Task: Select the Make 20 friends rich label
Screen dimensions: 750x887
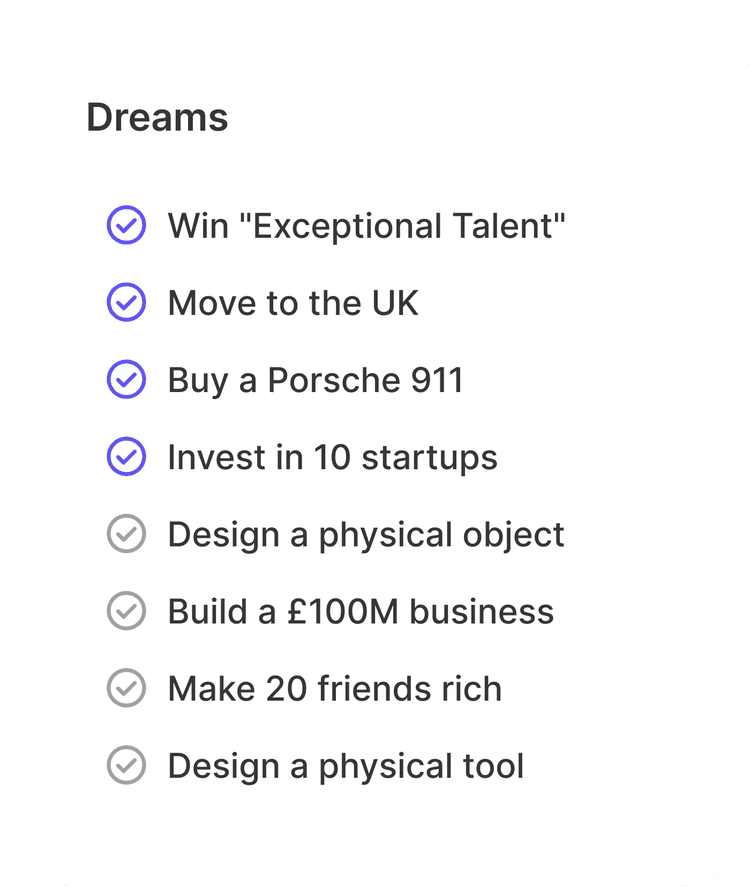Action: point(334,688)
